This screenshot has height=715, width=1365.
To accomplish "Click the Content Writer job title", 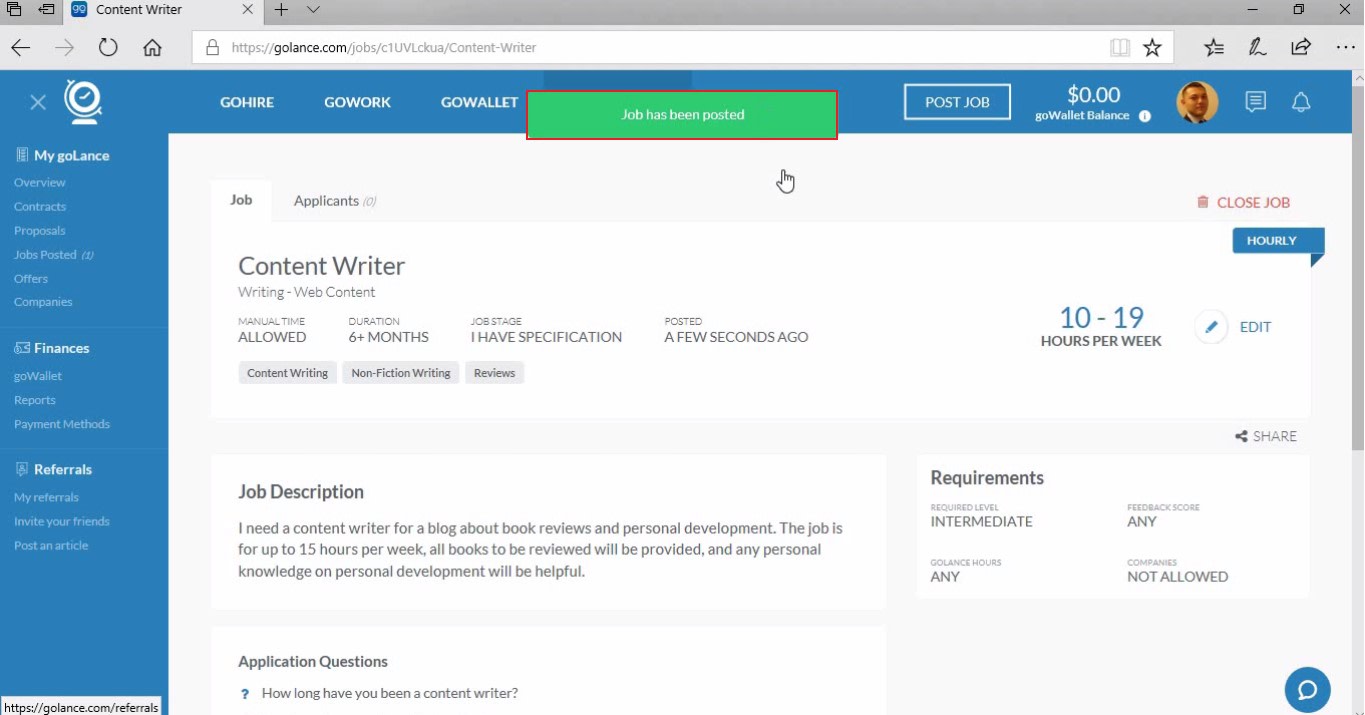I will [321, 266].
